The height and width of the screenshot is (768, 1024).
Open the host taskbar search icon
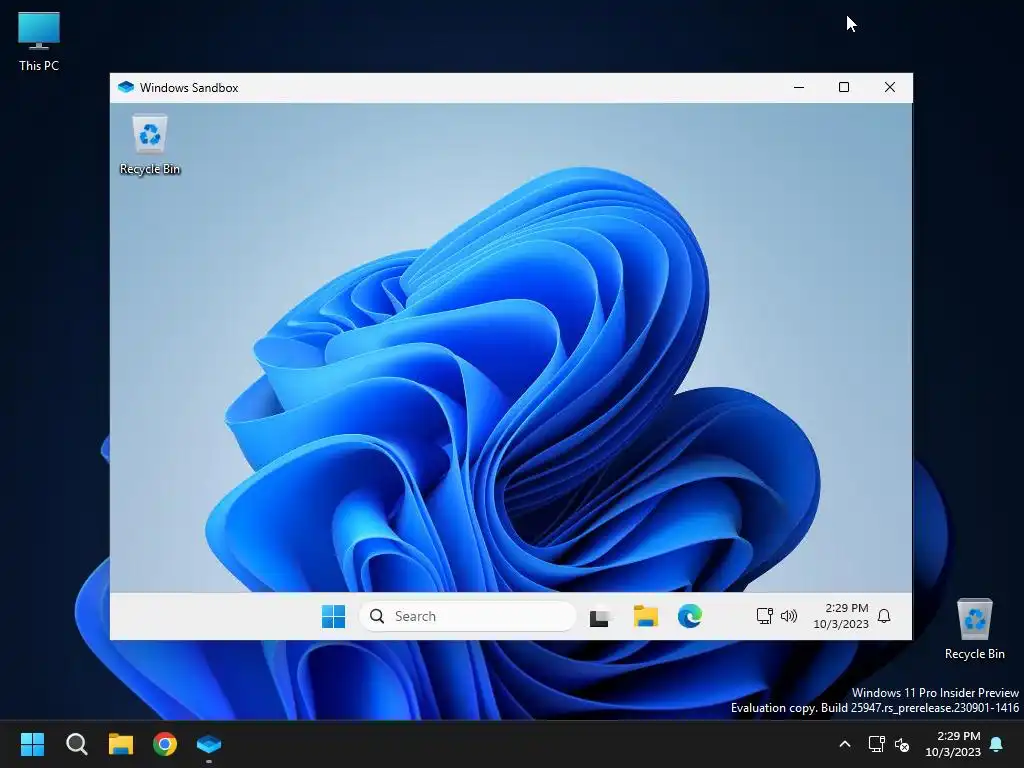[x=76, y=744]
